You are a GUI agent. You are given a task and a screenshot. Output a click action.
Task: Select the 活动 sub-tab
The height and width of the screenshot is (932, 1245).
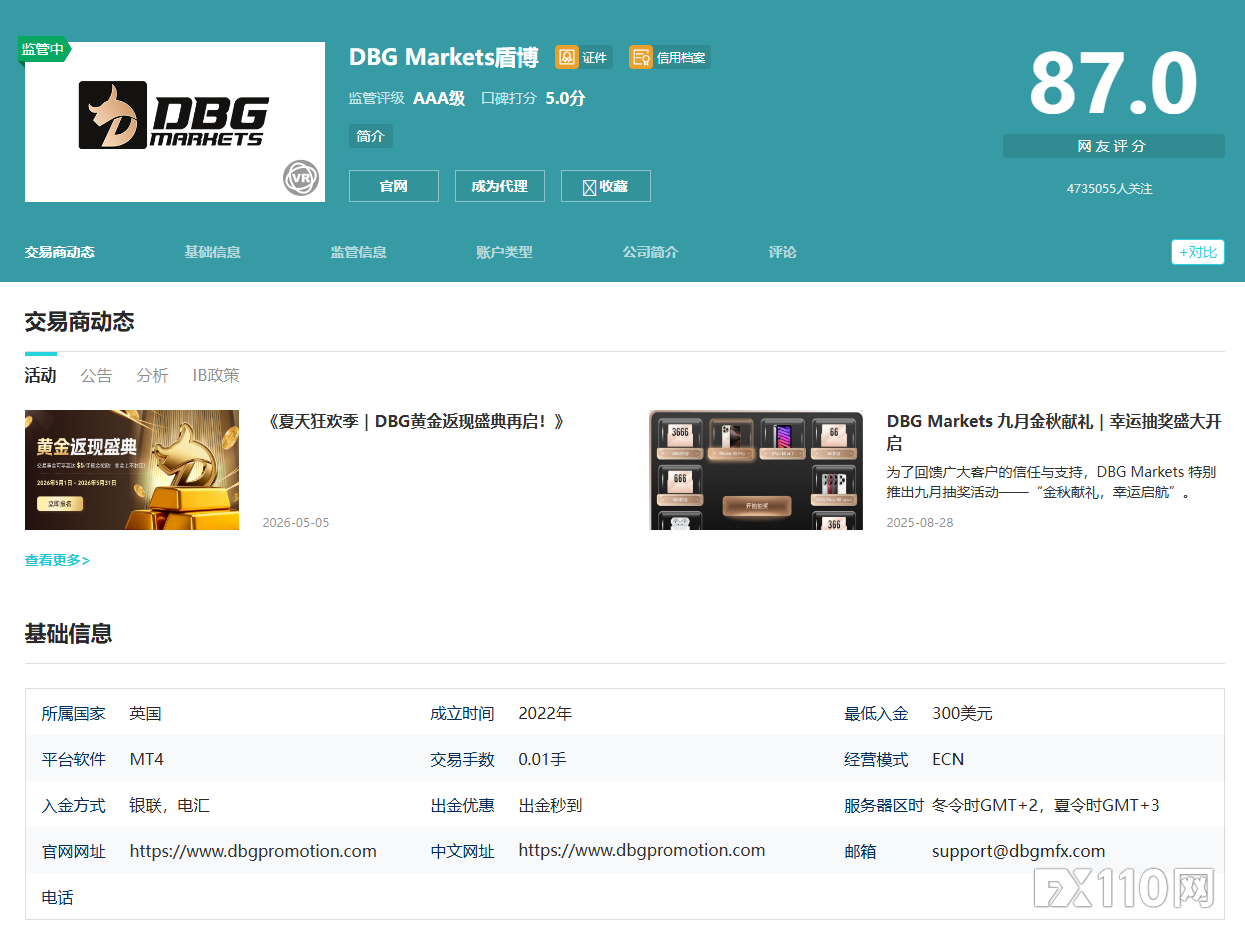coord(41,376)
